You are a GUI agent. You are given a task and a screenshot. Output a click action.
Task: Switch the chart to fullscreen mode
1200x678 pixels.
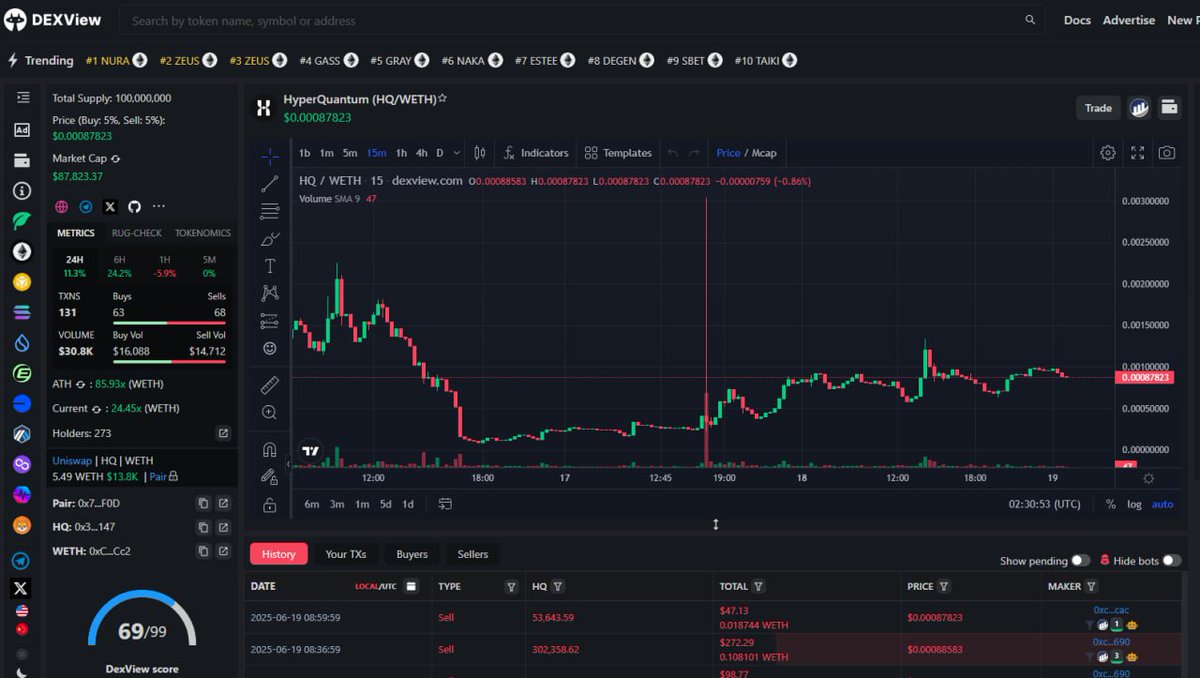[x=1137, y=153]
